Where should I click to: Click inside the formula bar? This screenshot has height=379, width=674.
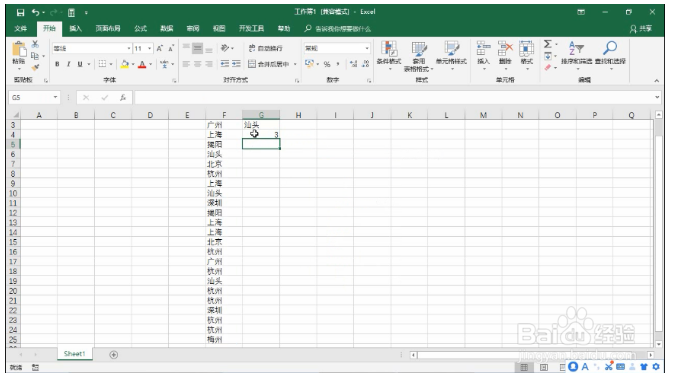click(393, 98)
